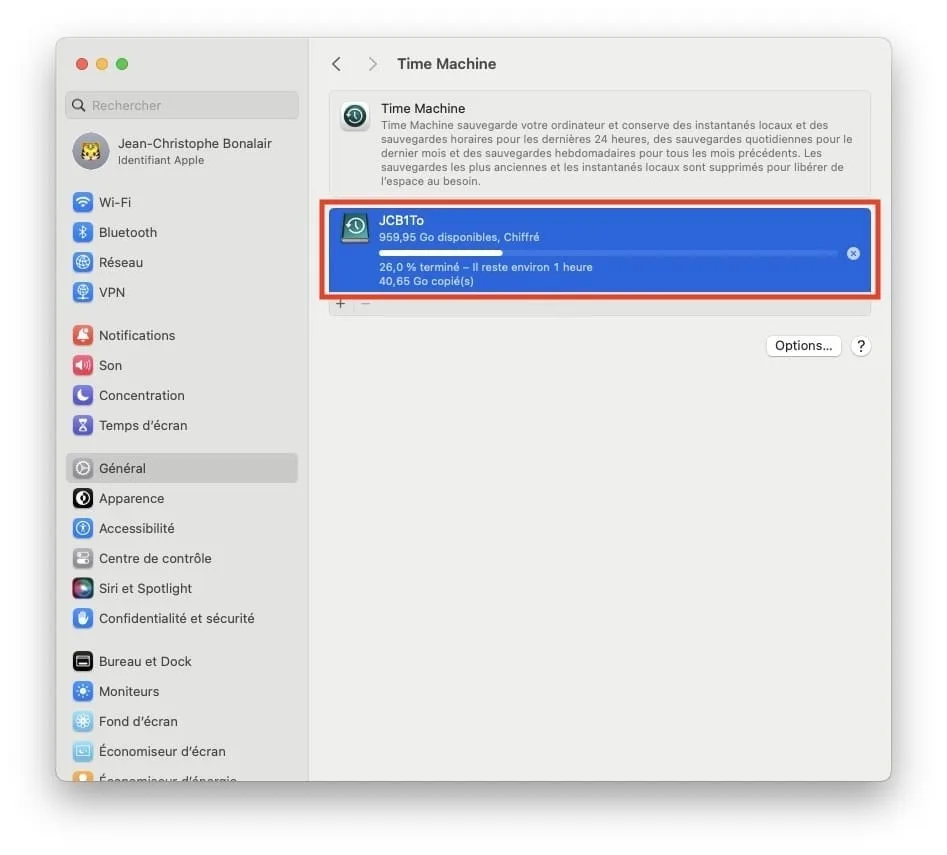947x855 pixels.
Task: Click the Bluetooth icon in sidebar
Action: (83, 232)
